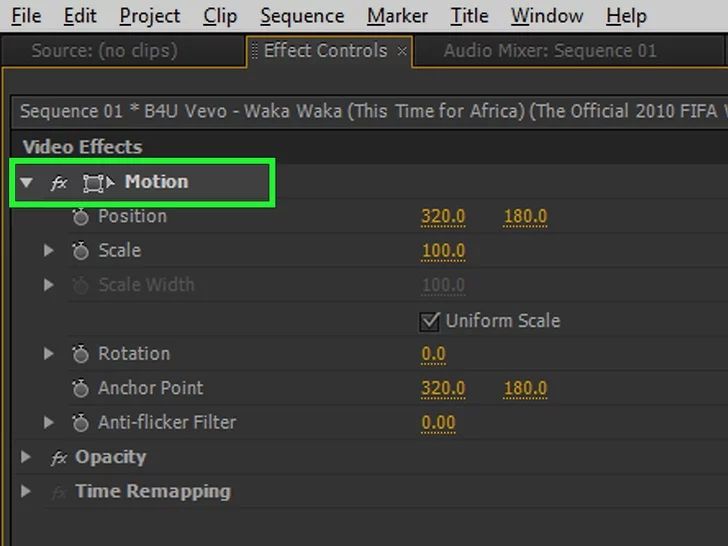Open the Help menu
Viewport: 728px width, 546px height.
pyautogui.click(x=626, y=16)
